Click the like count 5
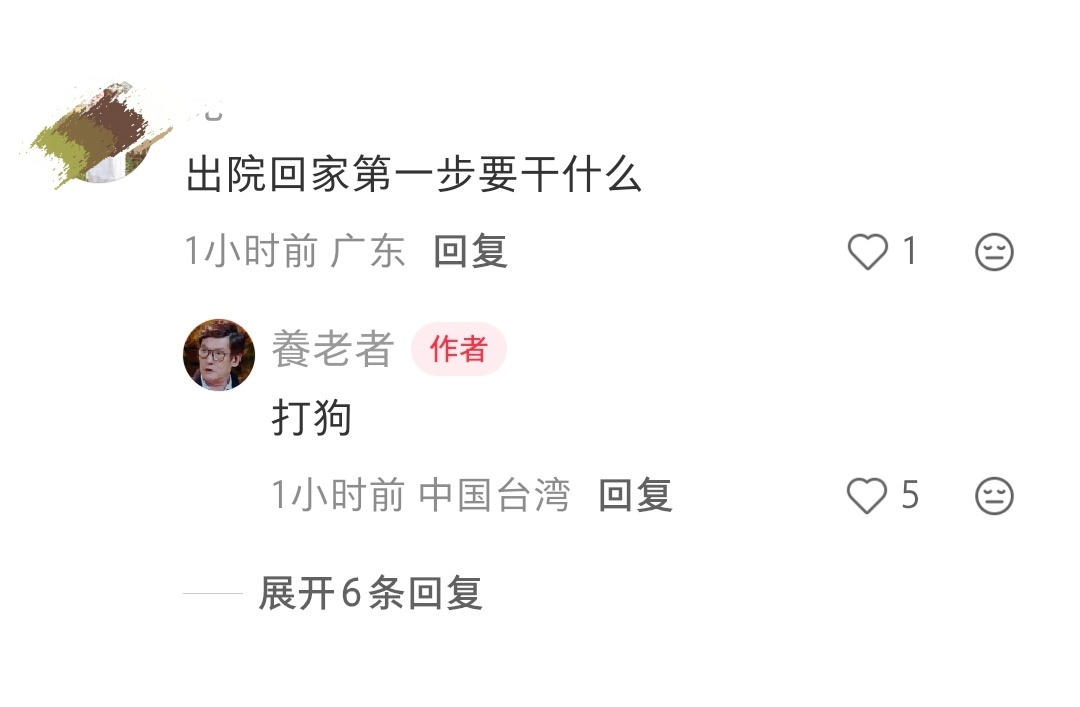1080x707 pixels. 910,495
